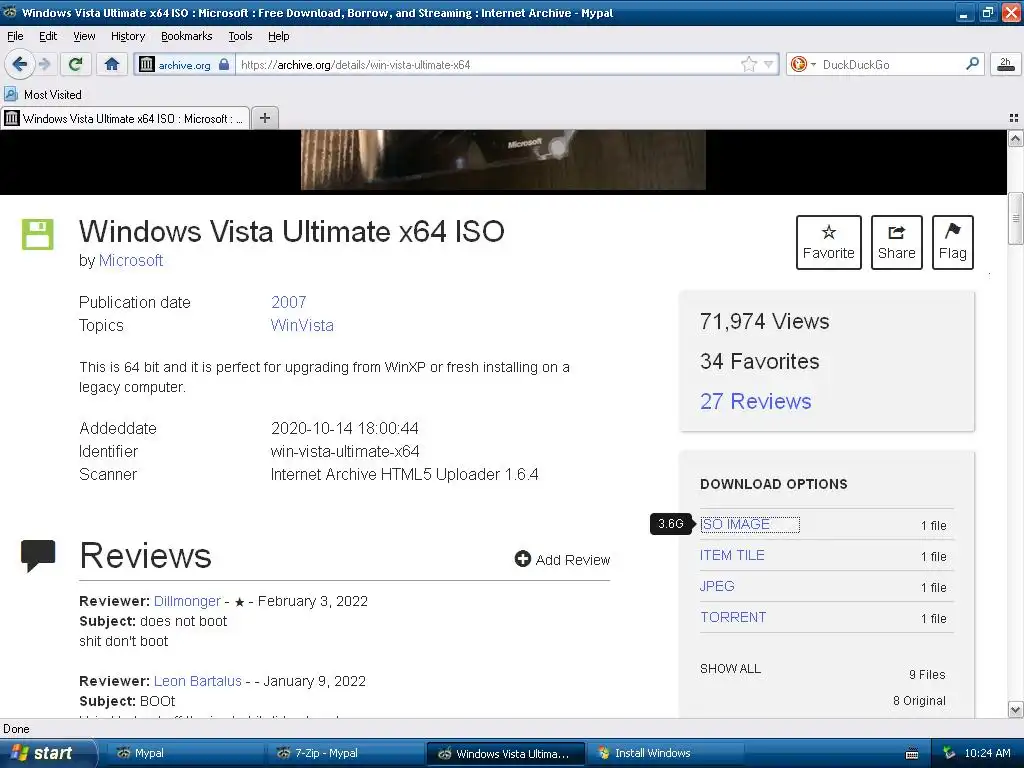Click SHOW ALL download files
The image size is (1024, 768).
click(x=730, y=669)
